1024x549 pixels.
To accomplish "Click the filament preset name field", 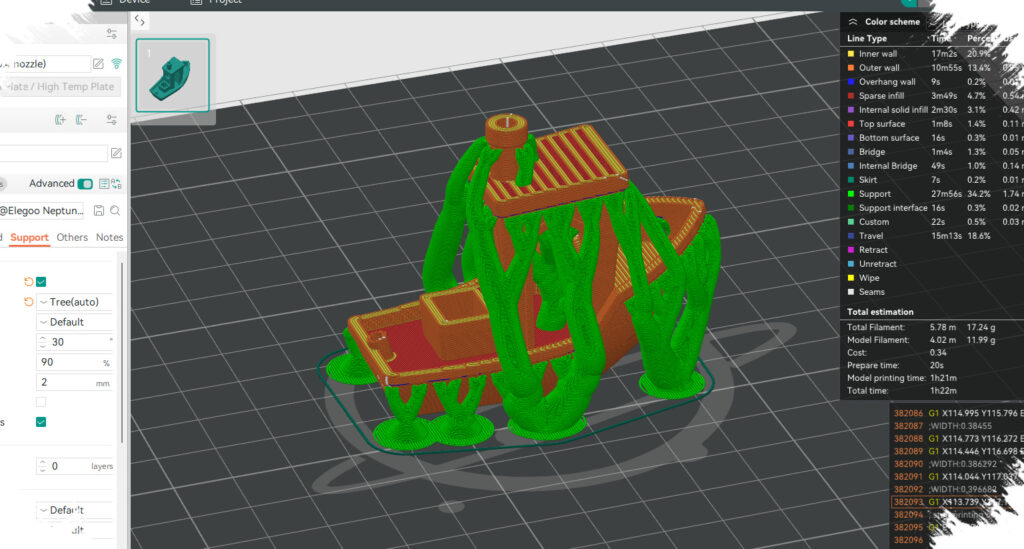I will 54,153.
